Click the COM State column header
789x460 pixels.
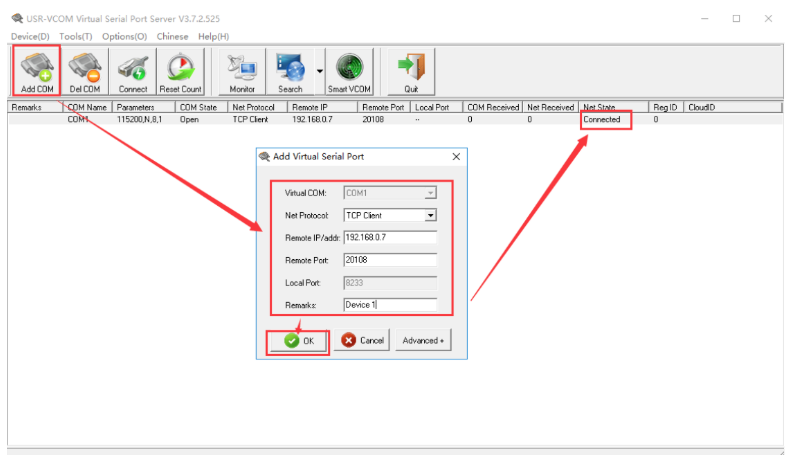click(x=201, y=107)
